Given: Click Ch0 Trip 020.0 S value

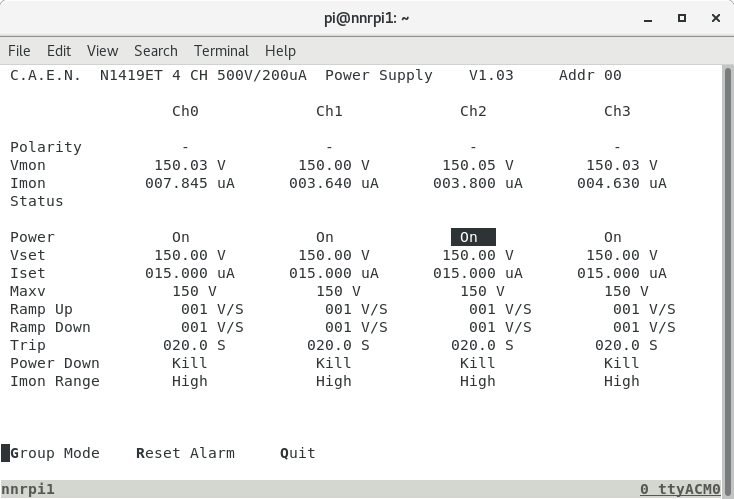Looking at the screenshot, I should click(194, 345).
